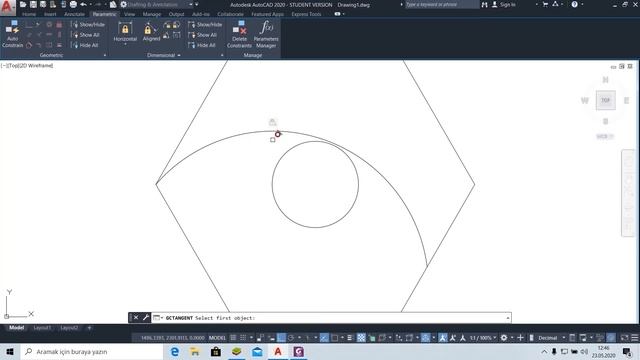
Task: Click the Auto Constrain tool
Action: coord(12,34)
